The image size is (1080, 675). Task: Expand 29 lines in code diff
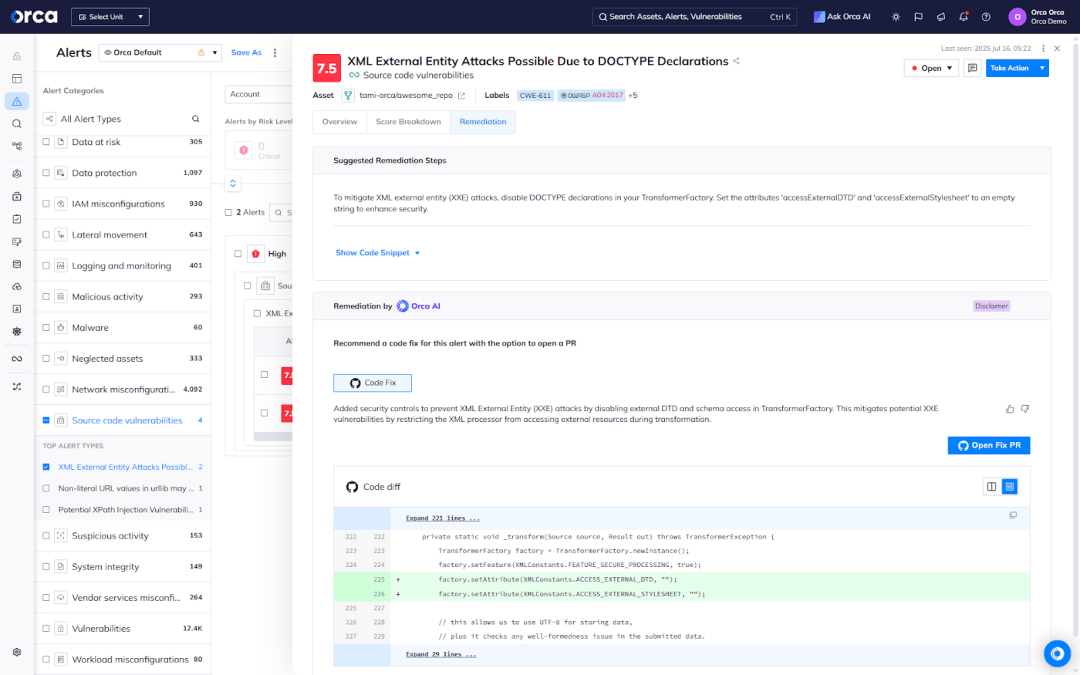pos(441,654)
